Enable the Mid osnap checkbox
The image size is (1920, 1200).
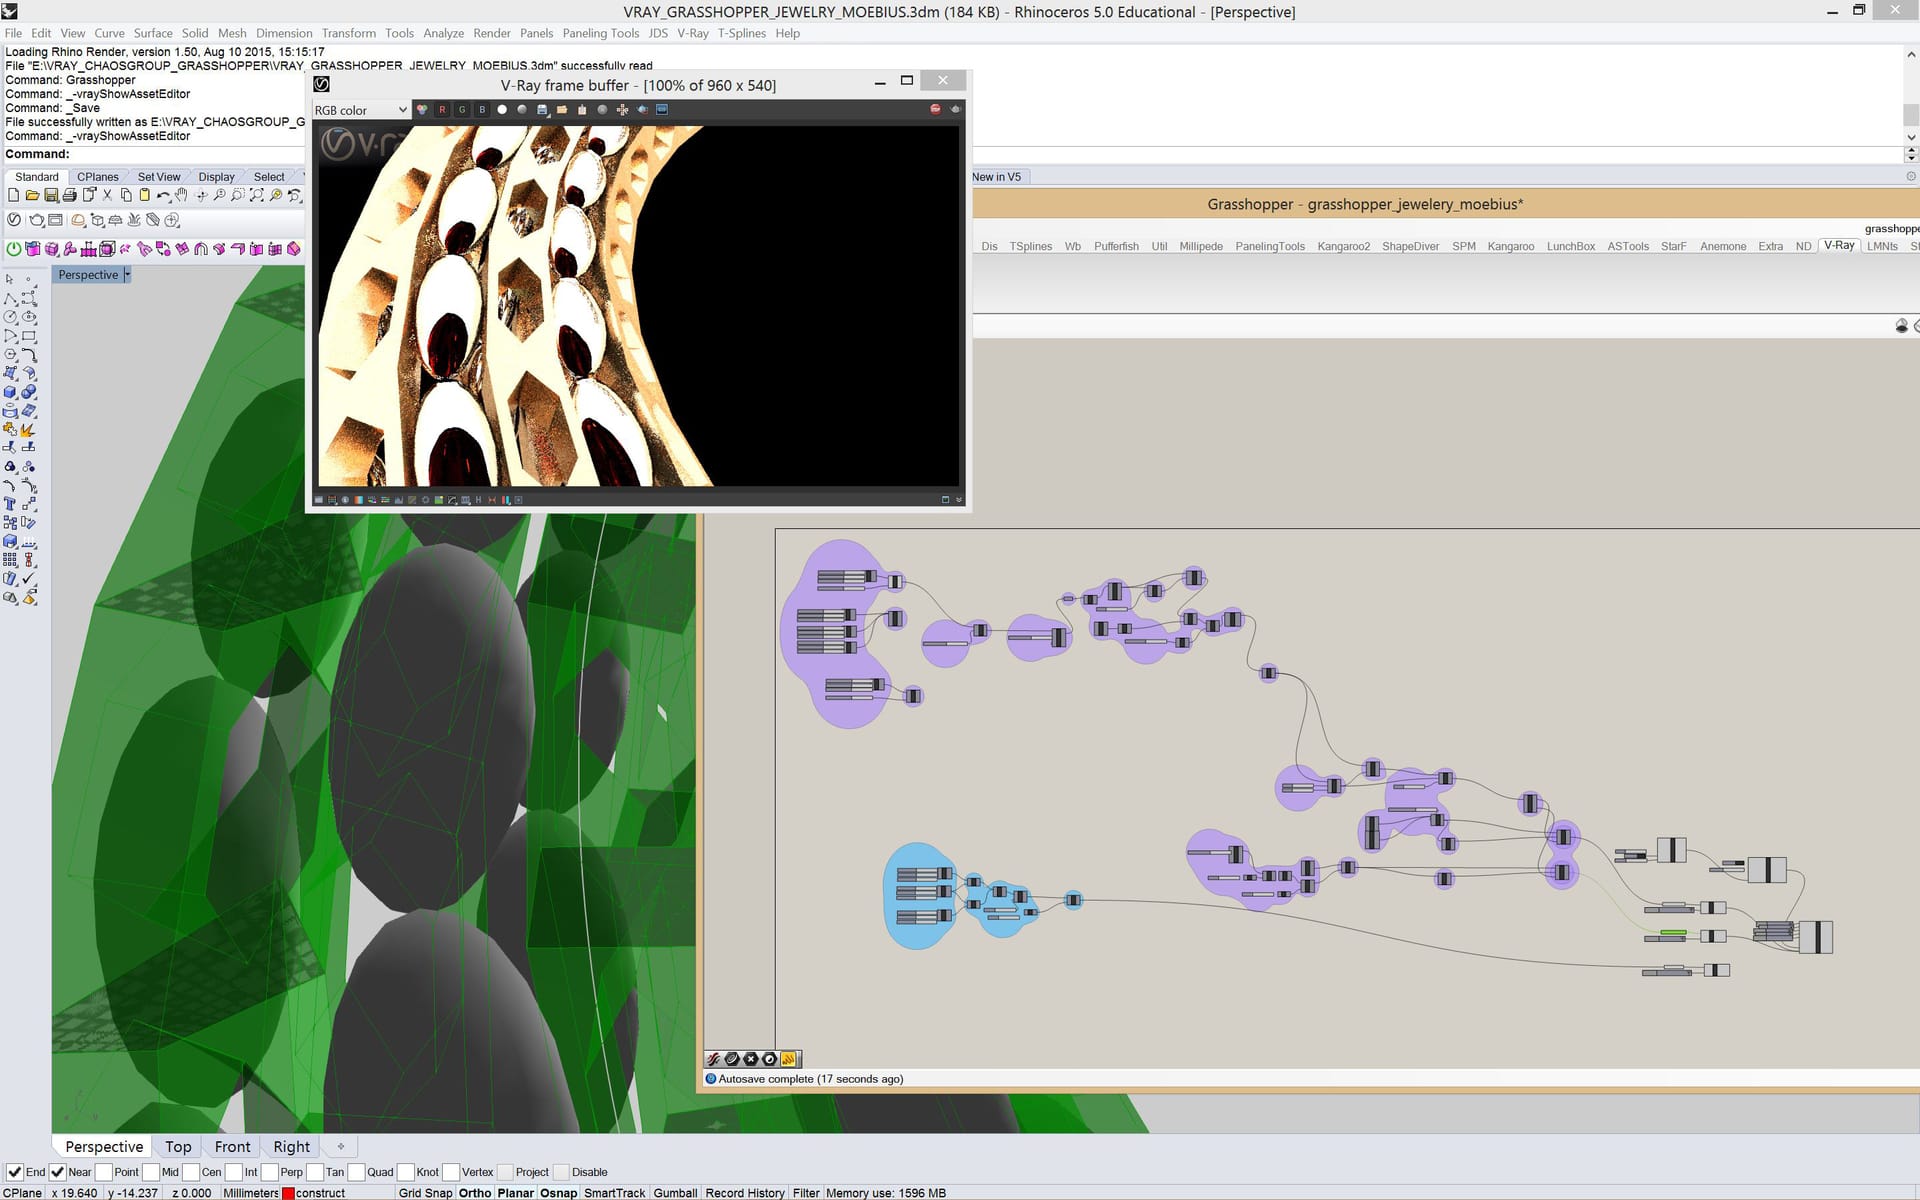(151, 1172)
